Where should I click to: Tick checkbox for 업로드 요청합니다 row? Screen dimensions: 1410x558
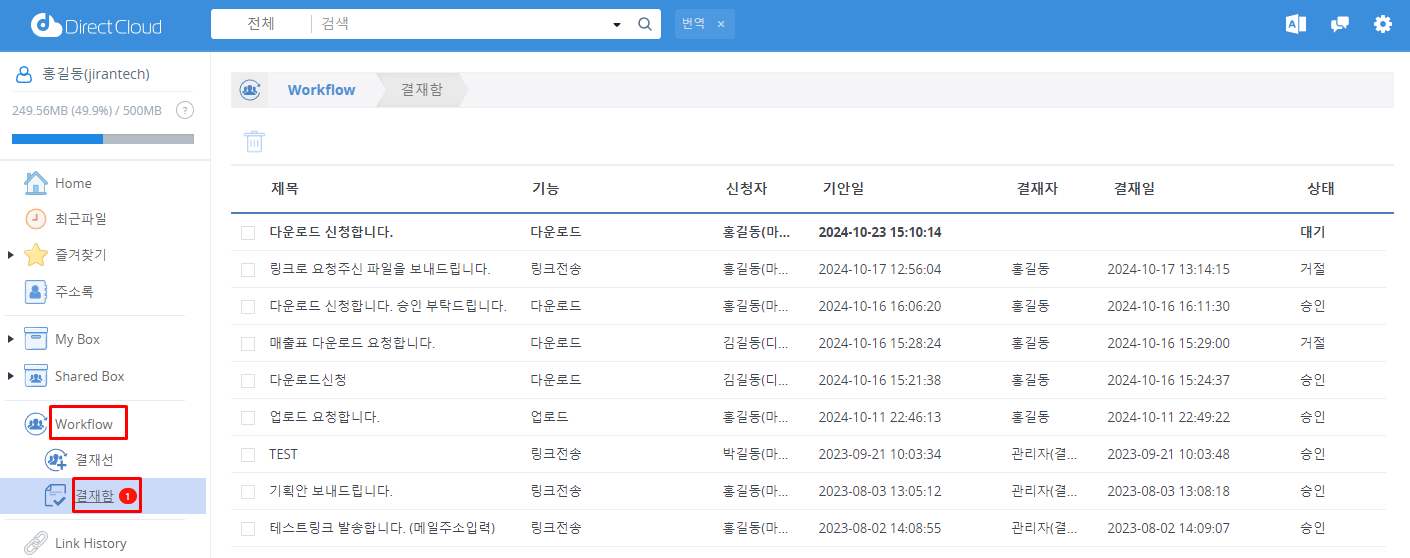[248, 418]
